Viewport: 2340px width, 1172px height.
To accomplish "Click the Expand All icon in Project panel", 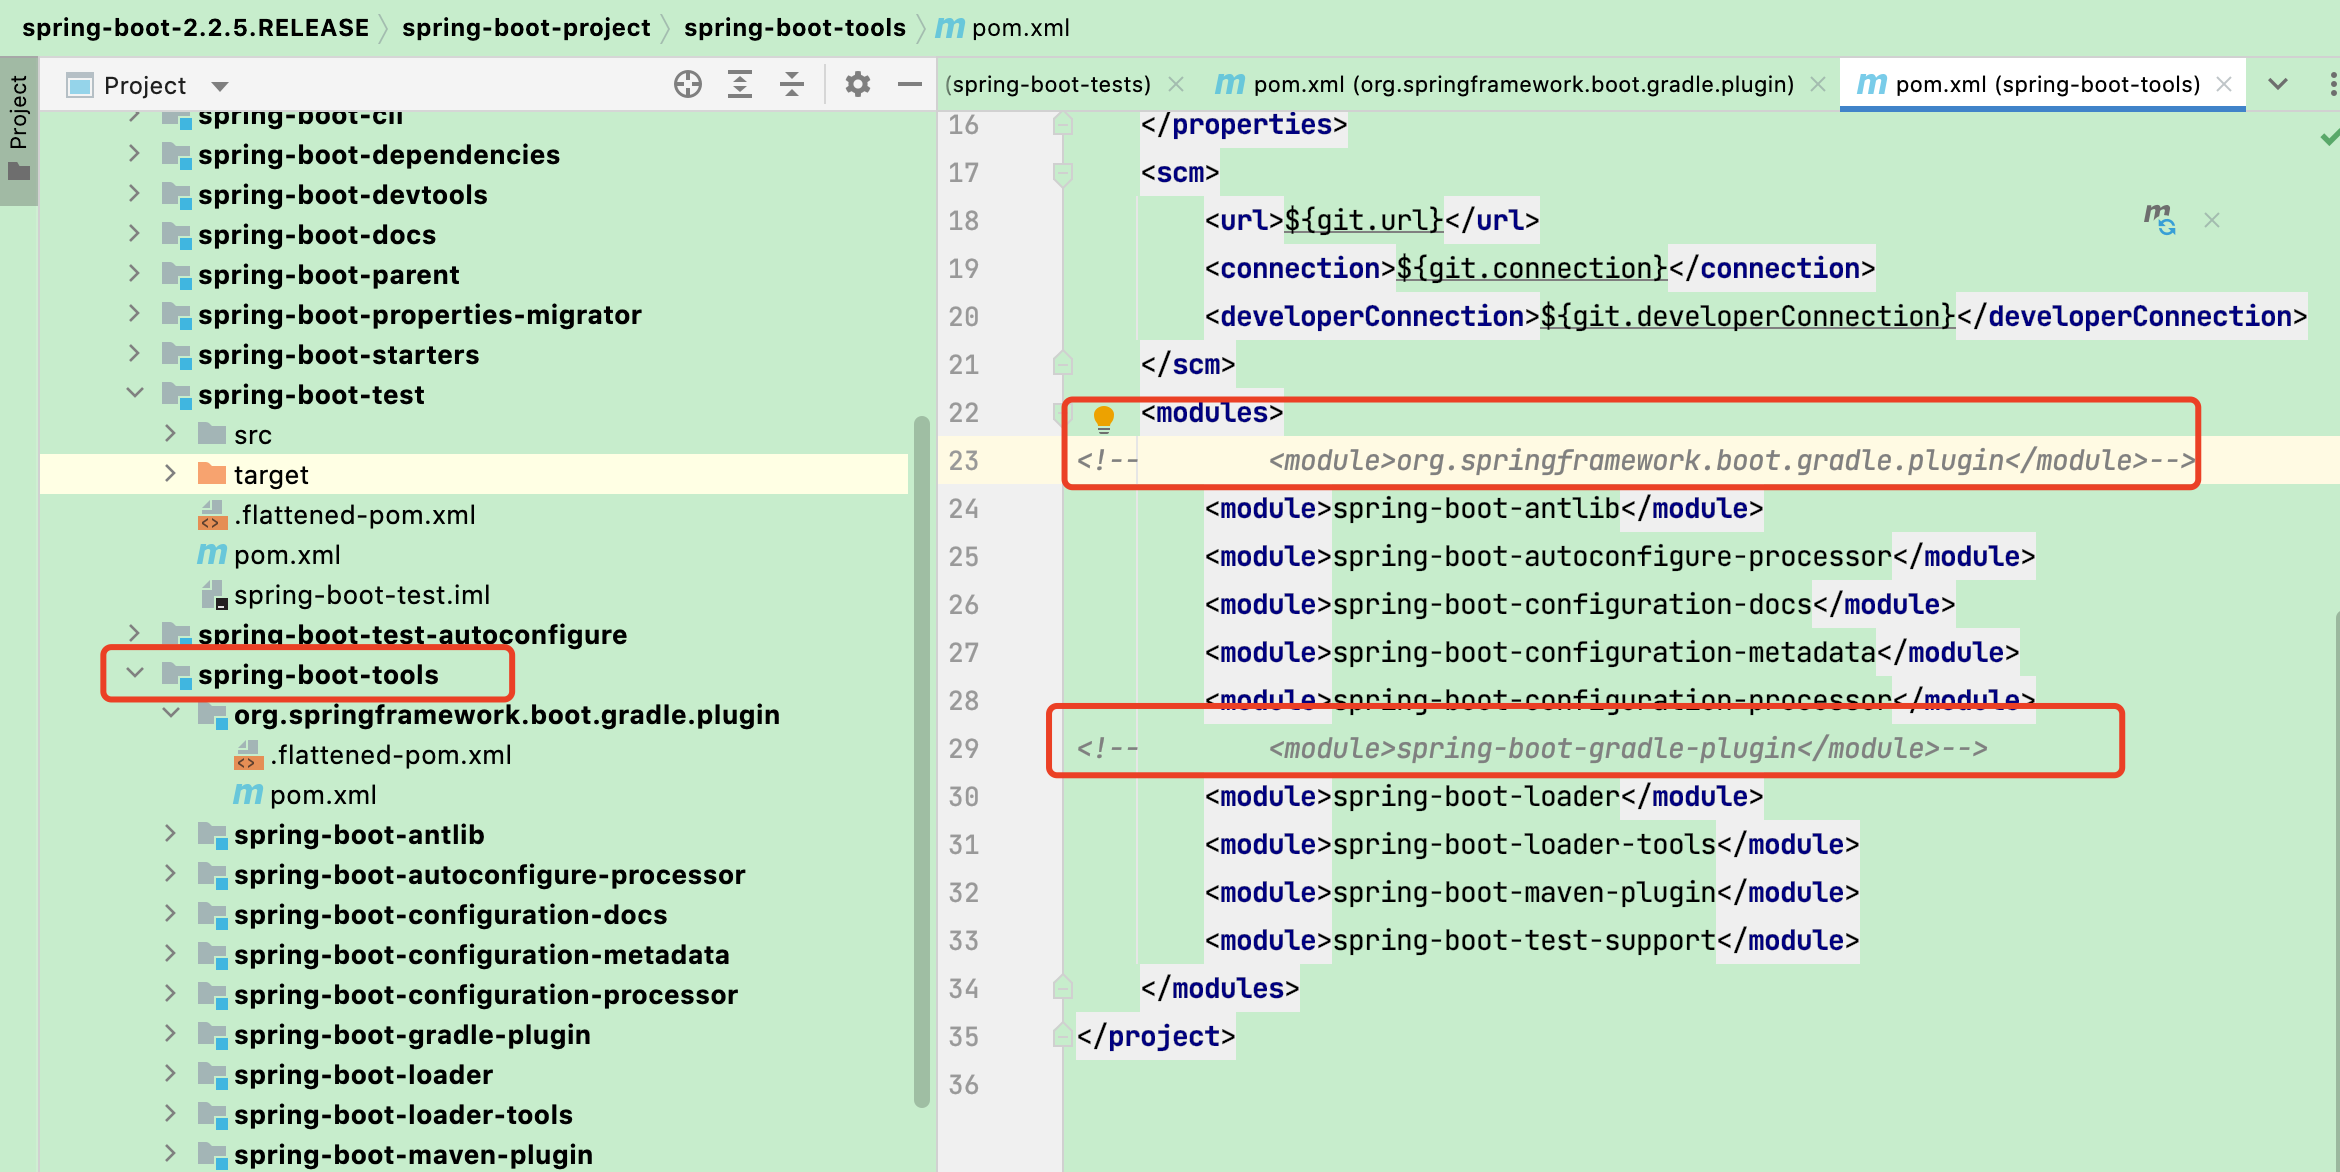I will [x=740, y=85].
